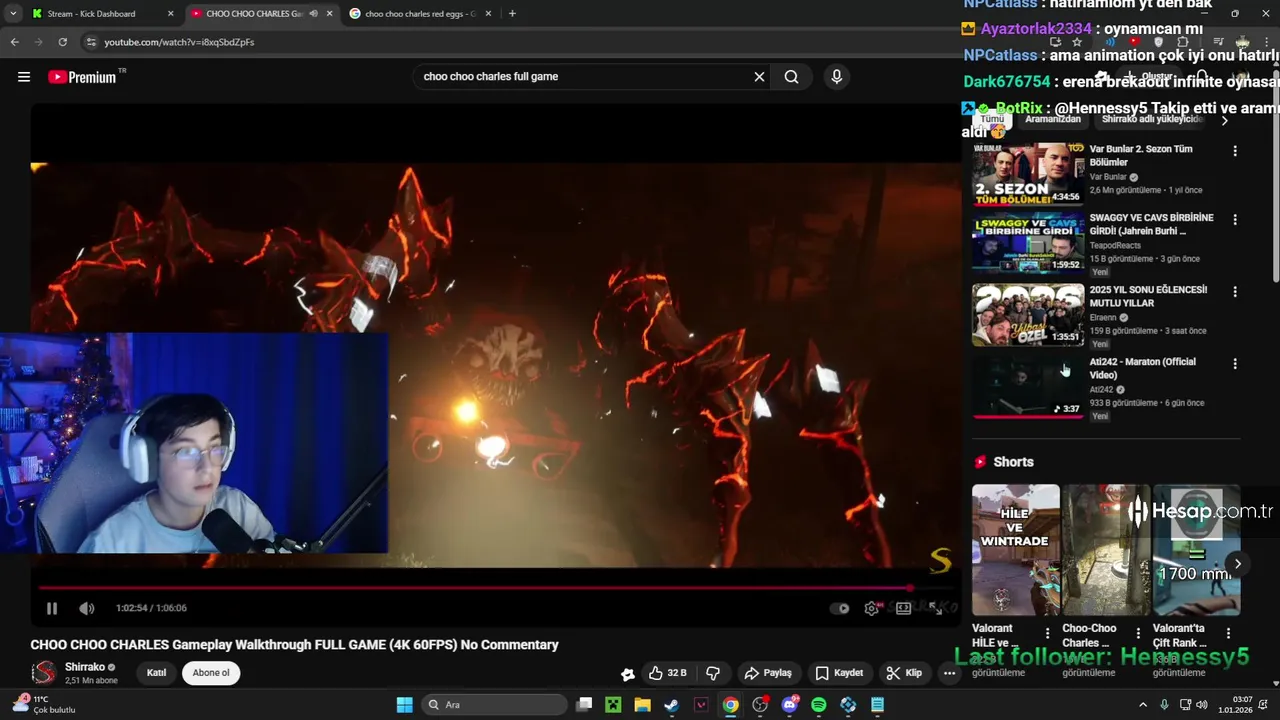Run search with magnifier button
Viewport: 1280px width, 720px height.
coord(791,77)
